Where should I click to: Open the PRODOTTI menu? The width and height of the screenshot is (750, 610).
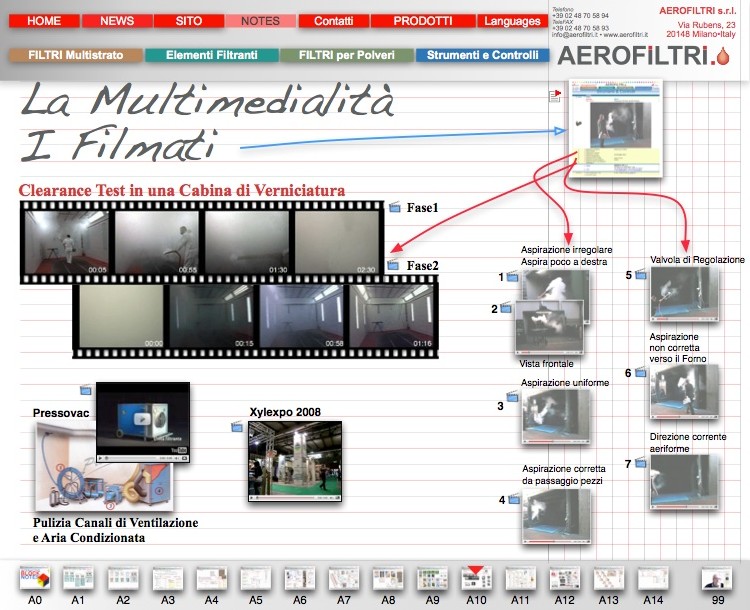click(x=423, y=21)
